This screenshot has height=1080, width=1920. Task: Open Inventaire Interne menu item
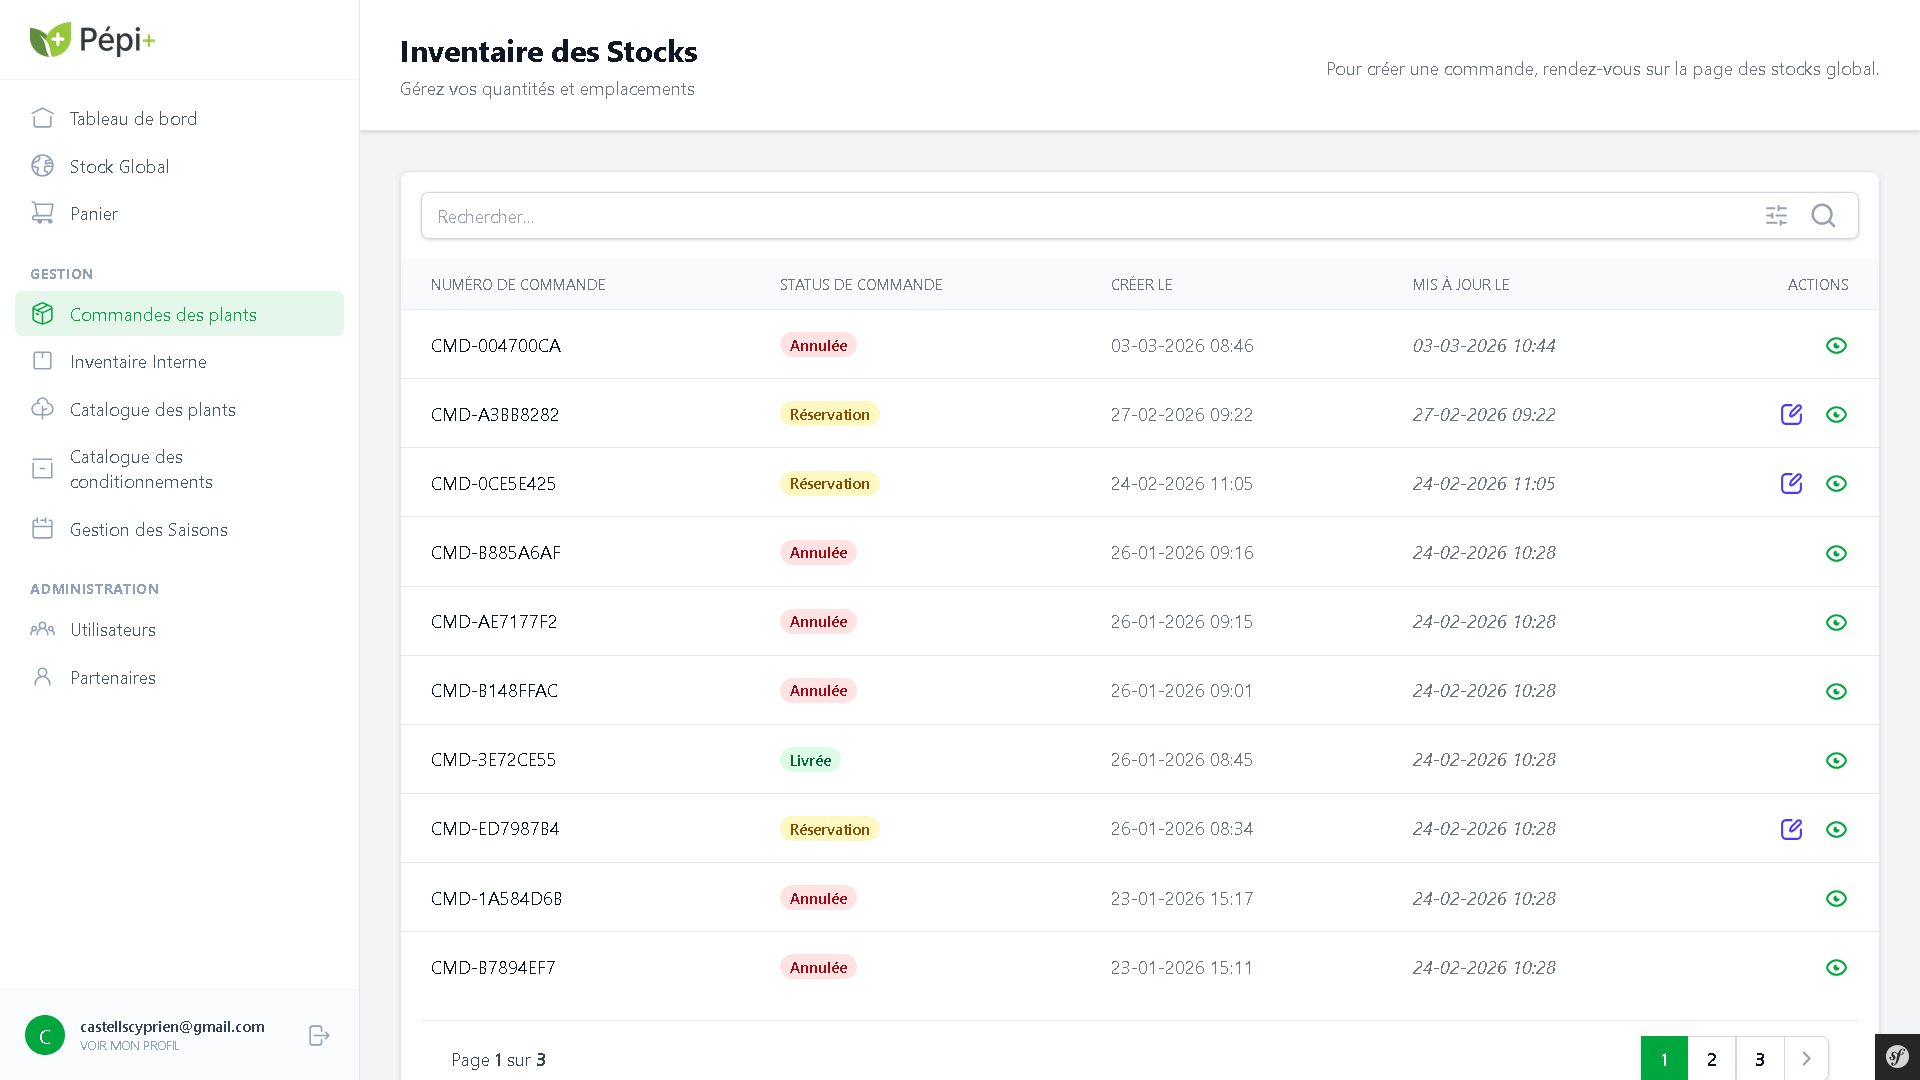[x=138, y=362]
